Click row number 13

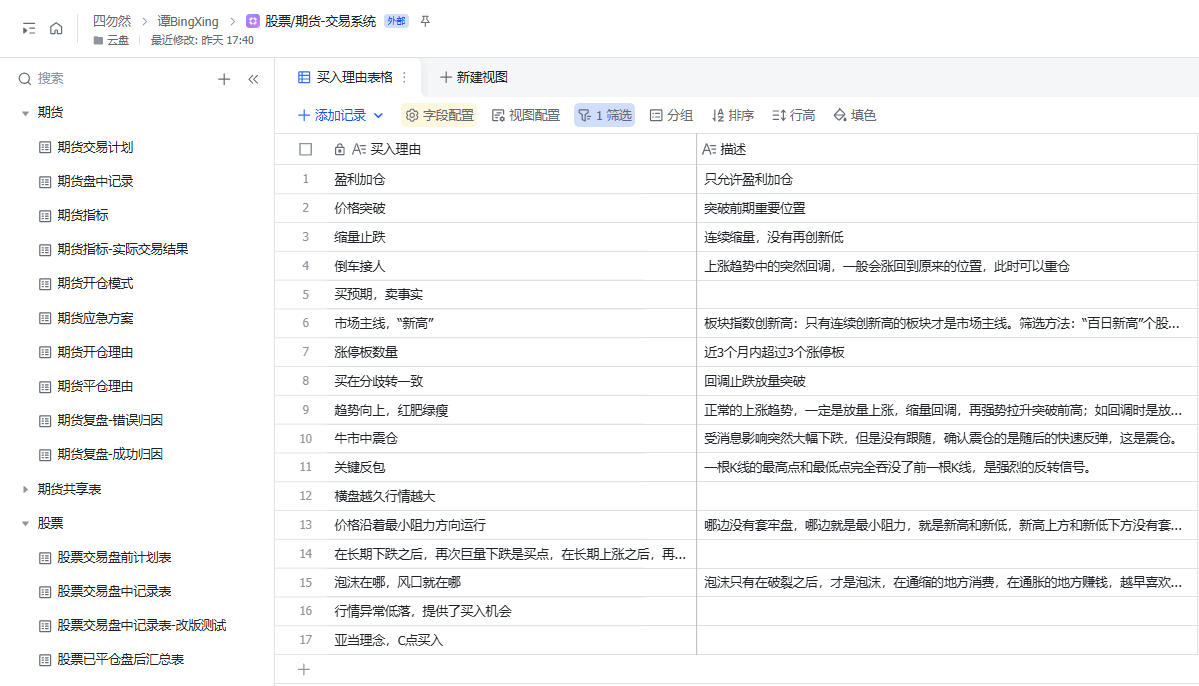[x=306, y=525]
